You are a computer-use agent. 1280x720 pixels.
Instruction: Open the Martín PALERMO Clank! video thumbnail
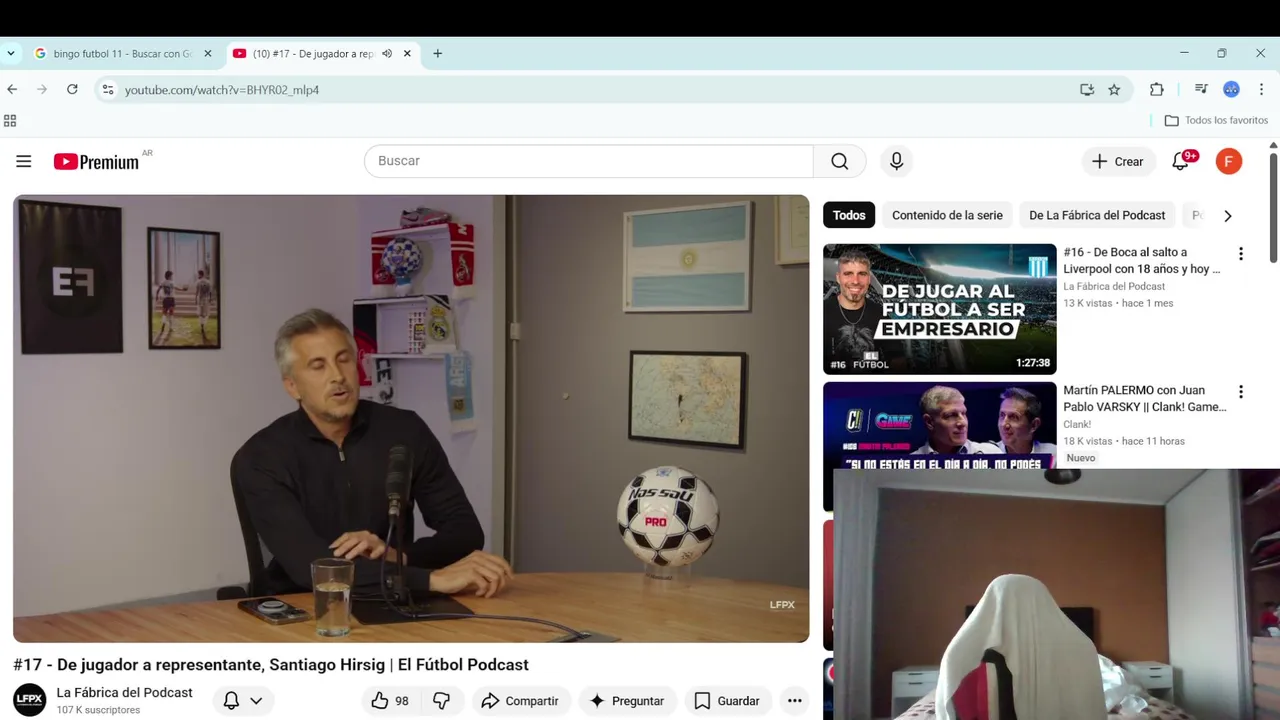(939, 425)
